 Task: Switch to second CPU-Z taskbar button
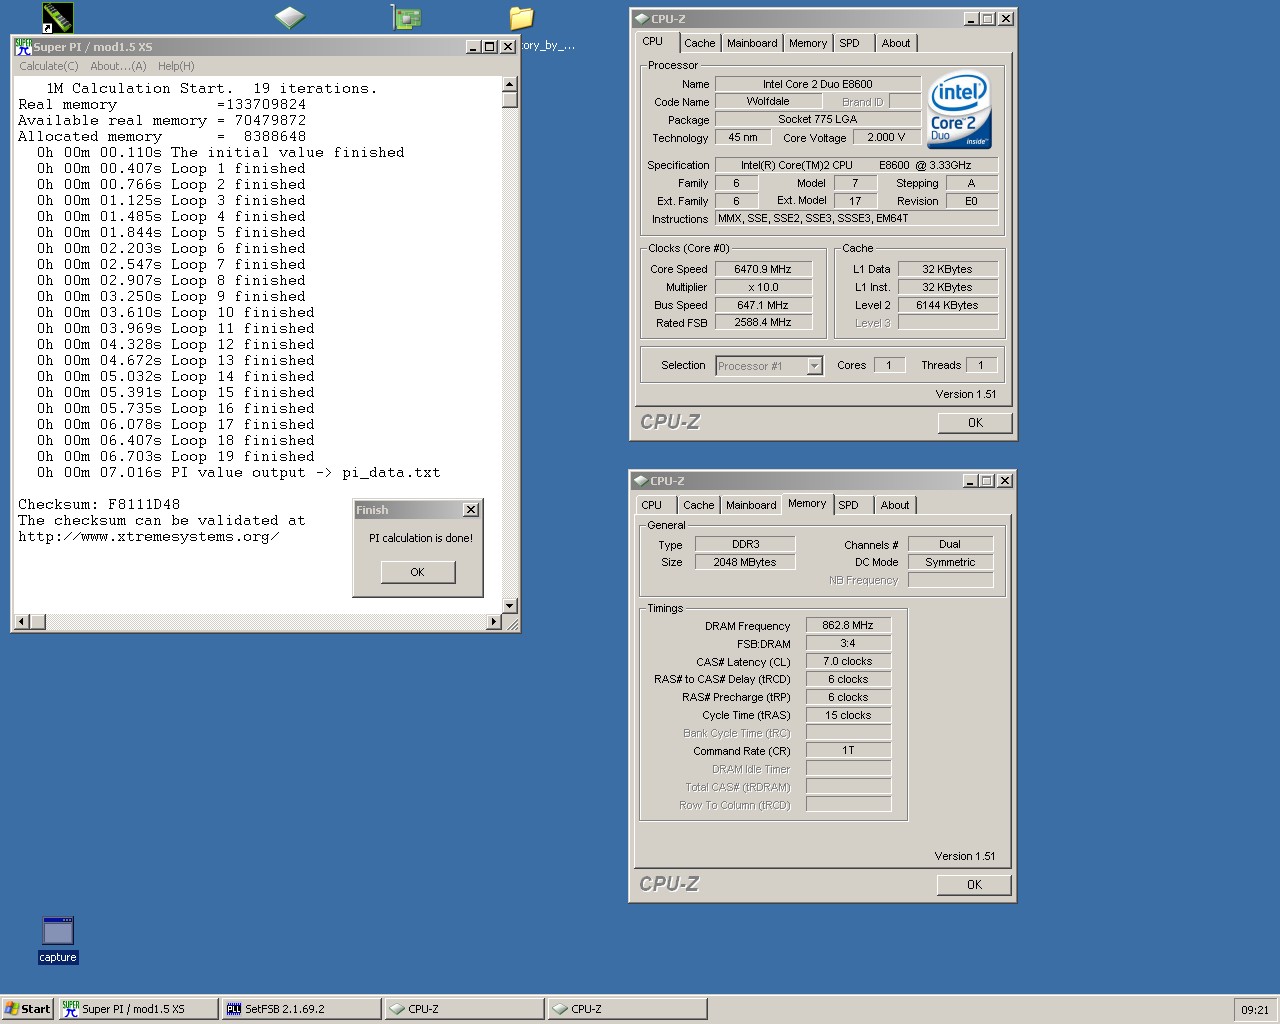[628, 1009]
